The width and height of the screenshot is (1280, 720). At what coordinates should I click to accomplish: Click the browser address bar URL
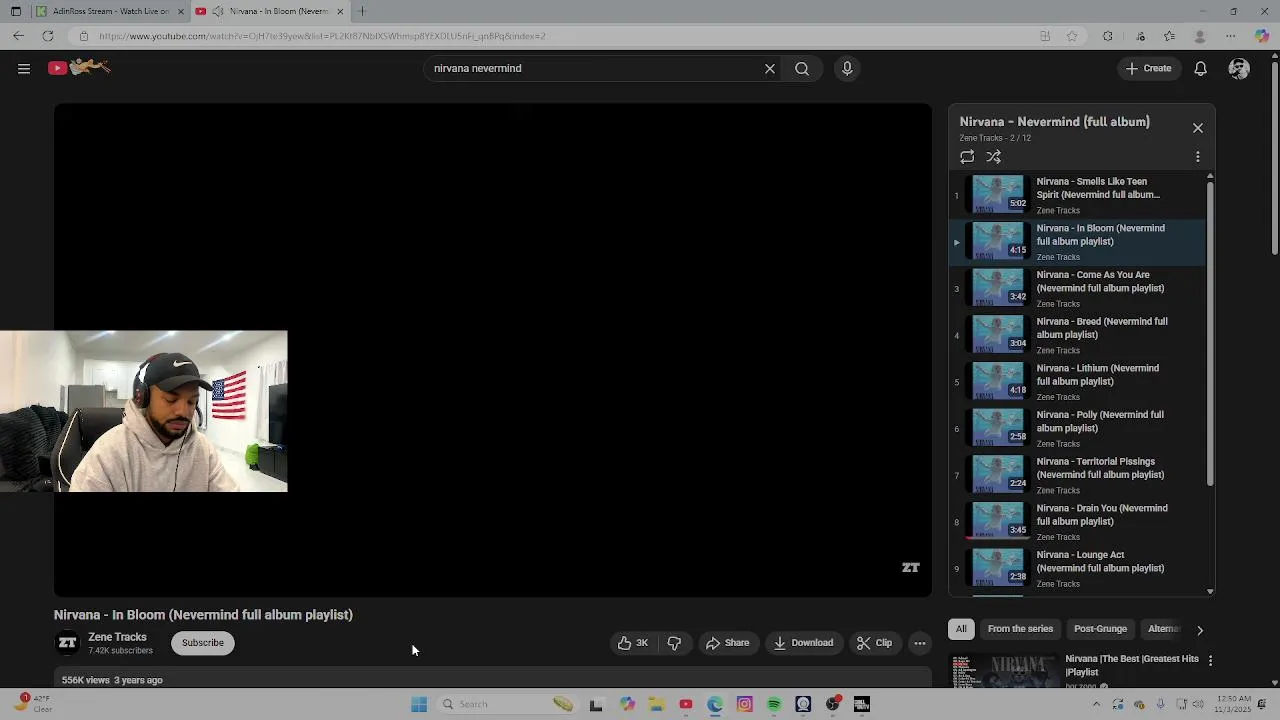(x=322, y=36)
